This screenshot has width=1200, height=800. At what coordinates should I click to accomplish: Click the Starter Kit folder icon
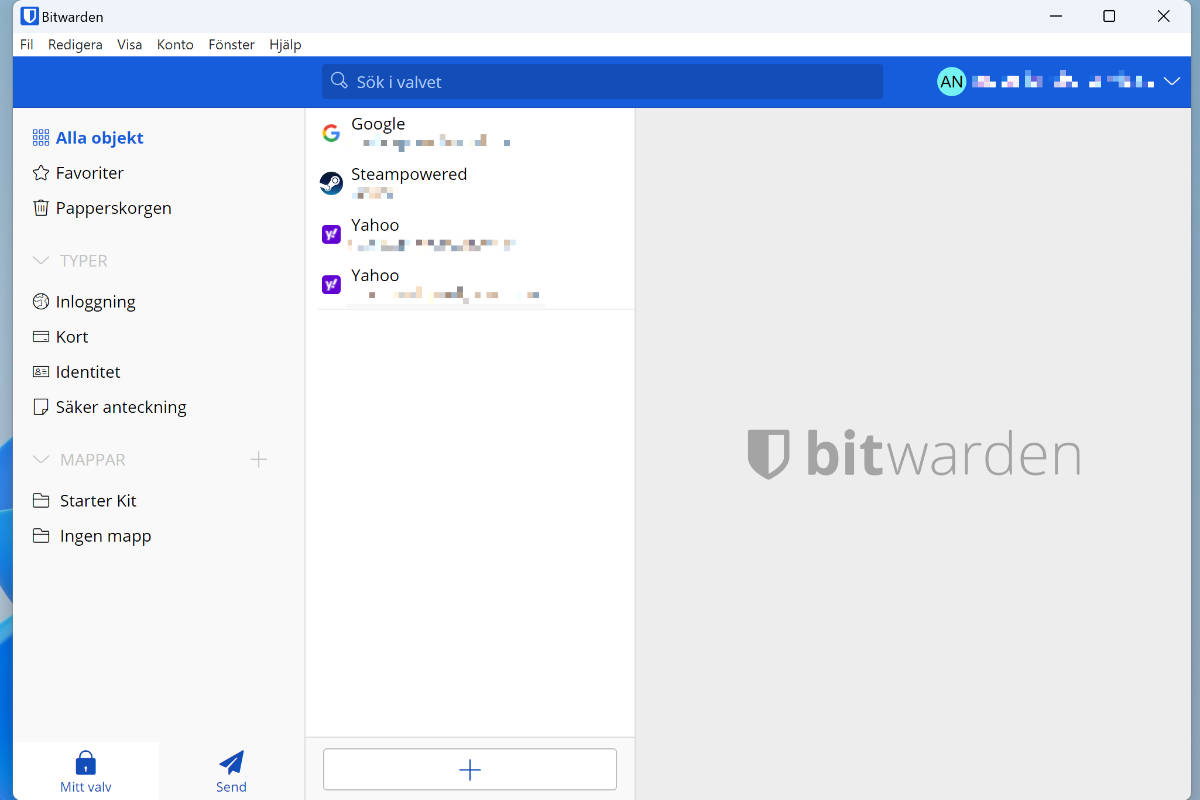click(41, 501)
